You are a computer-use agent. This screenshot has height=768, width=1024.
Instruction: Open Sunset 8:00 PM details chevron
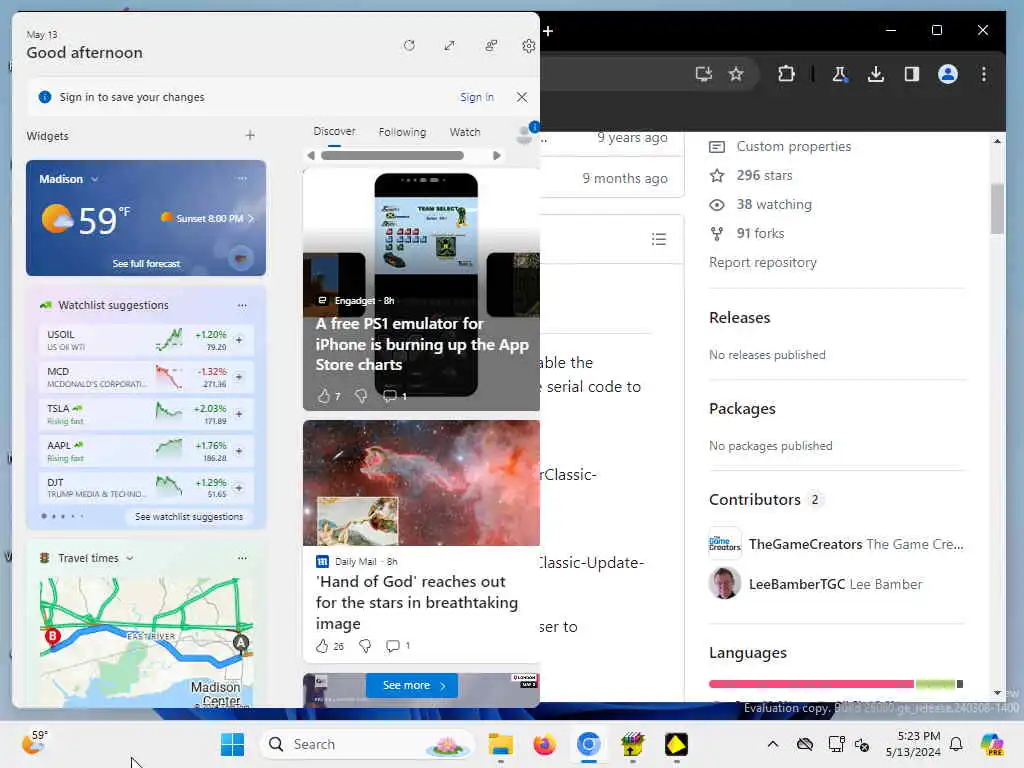click(251, 218)
